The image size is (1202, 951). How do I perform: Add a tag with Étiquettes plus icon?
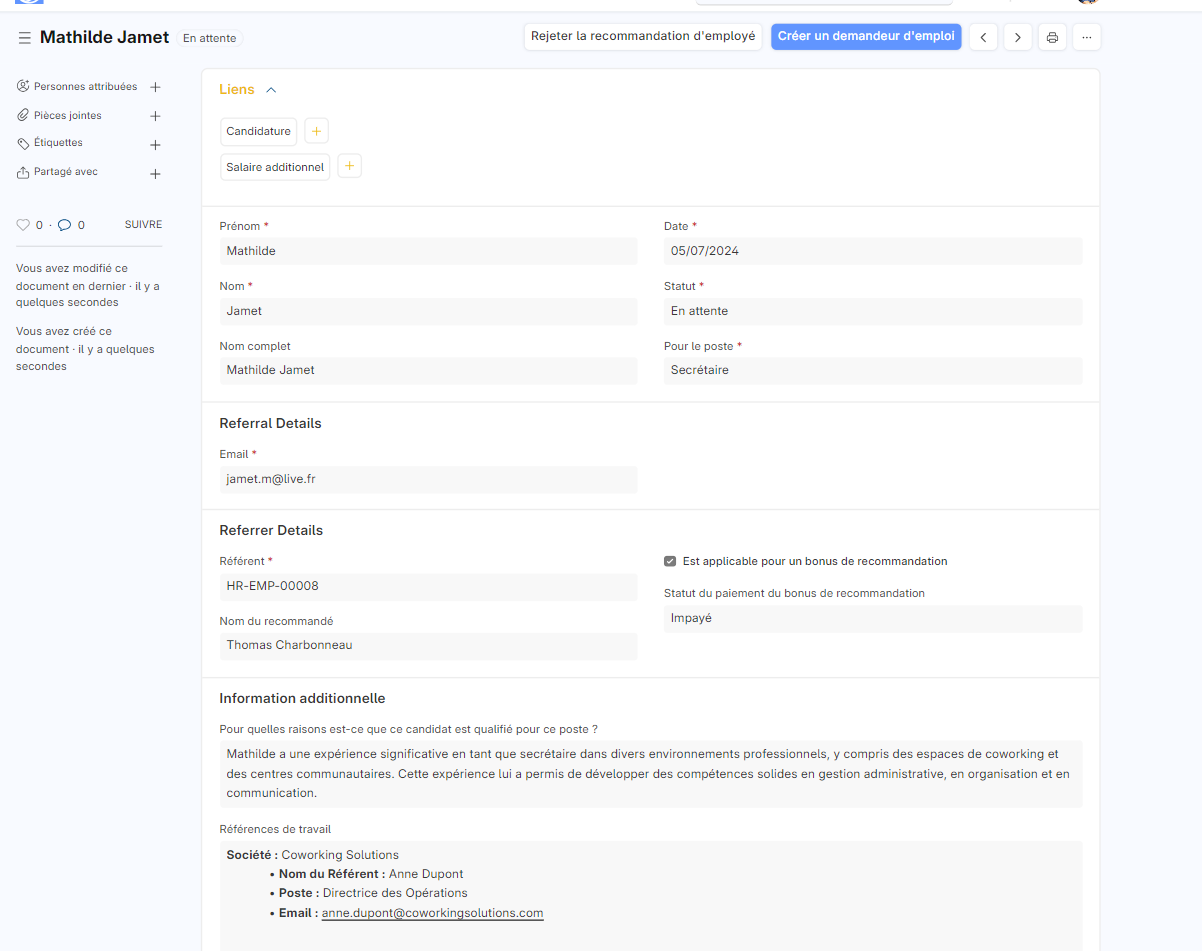155,144
